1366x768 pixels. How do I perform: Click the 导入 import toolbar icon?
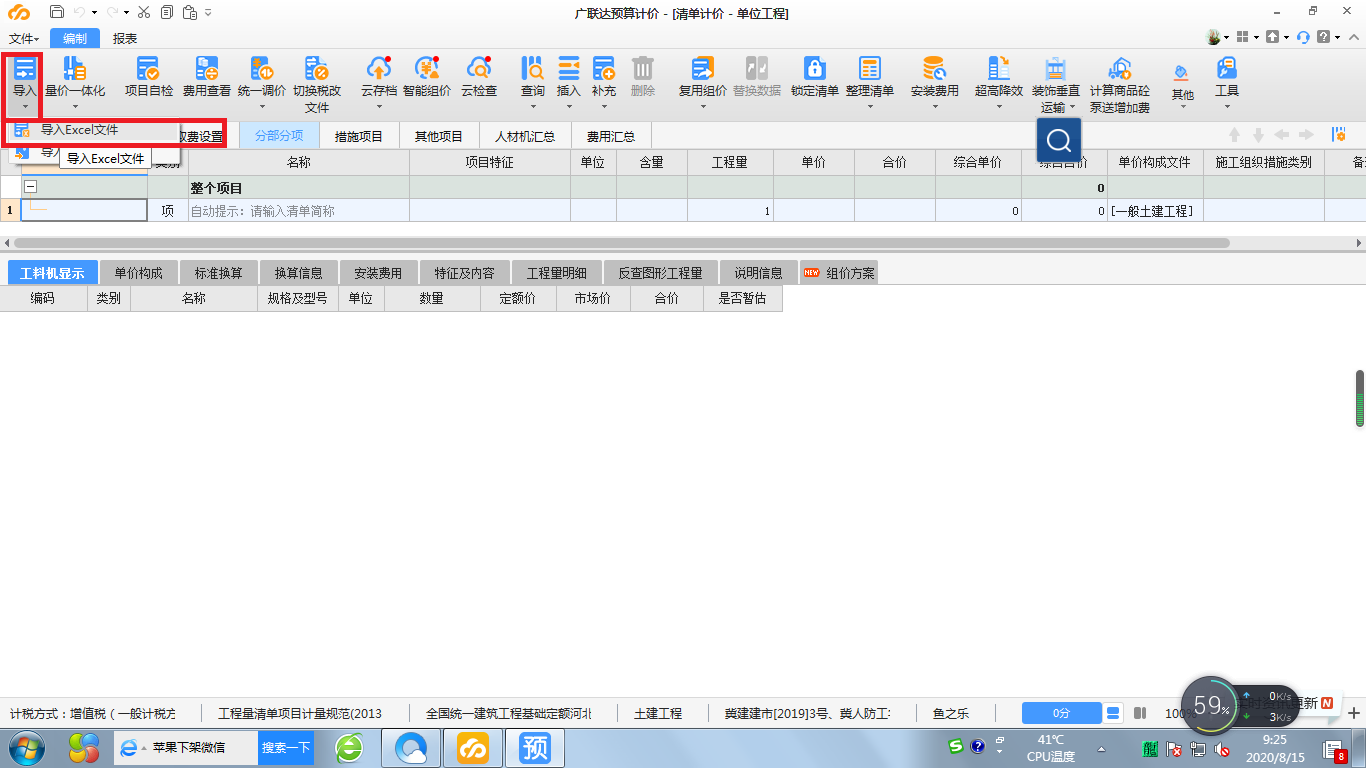coord(25,69)
